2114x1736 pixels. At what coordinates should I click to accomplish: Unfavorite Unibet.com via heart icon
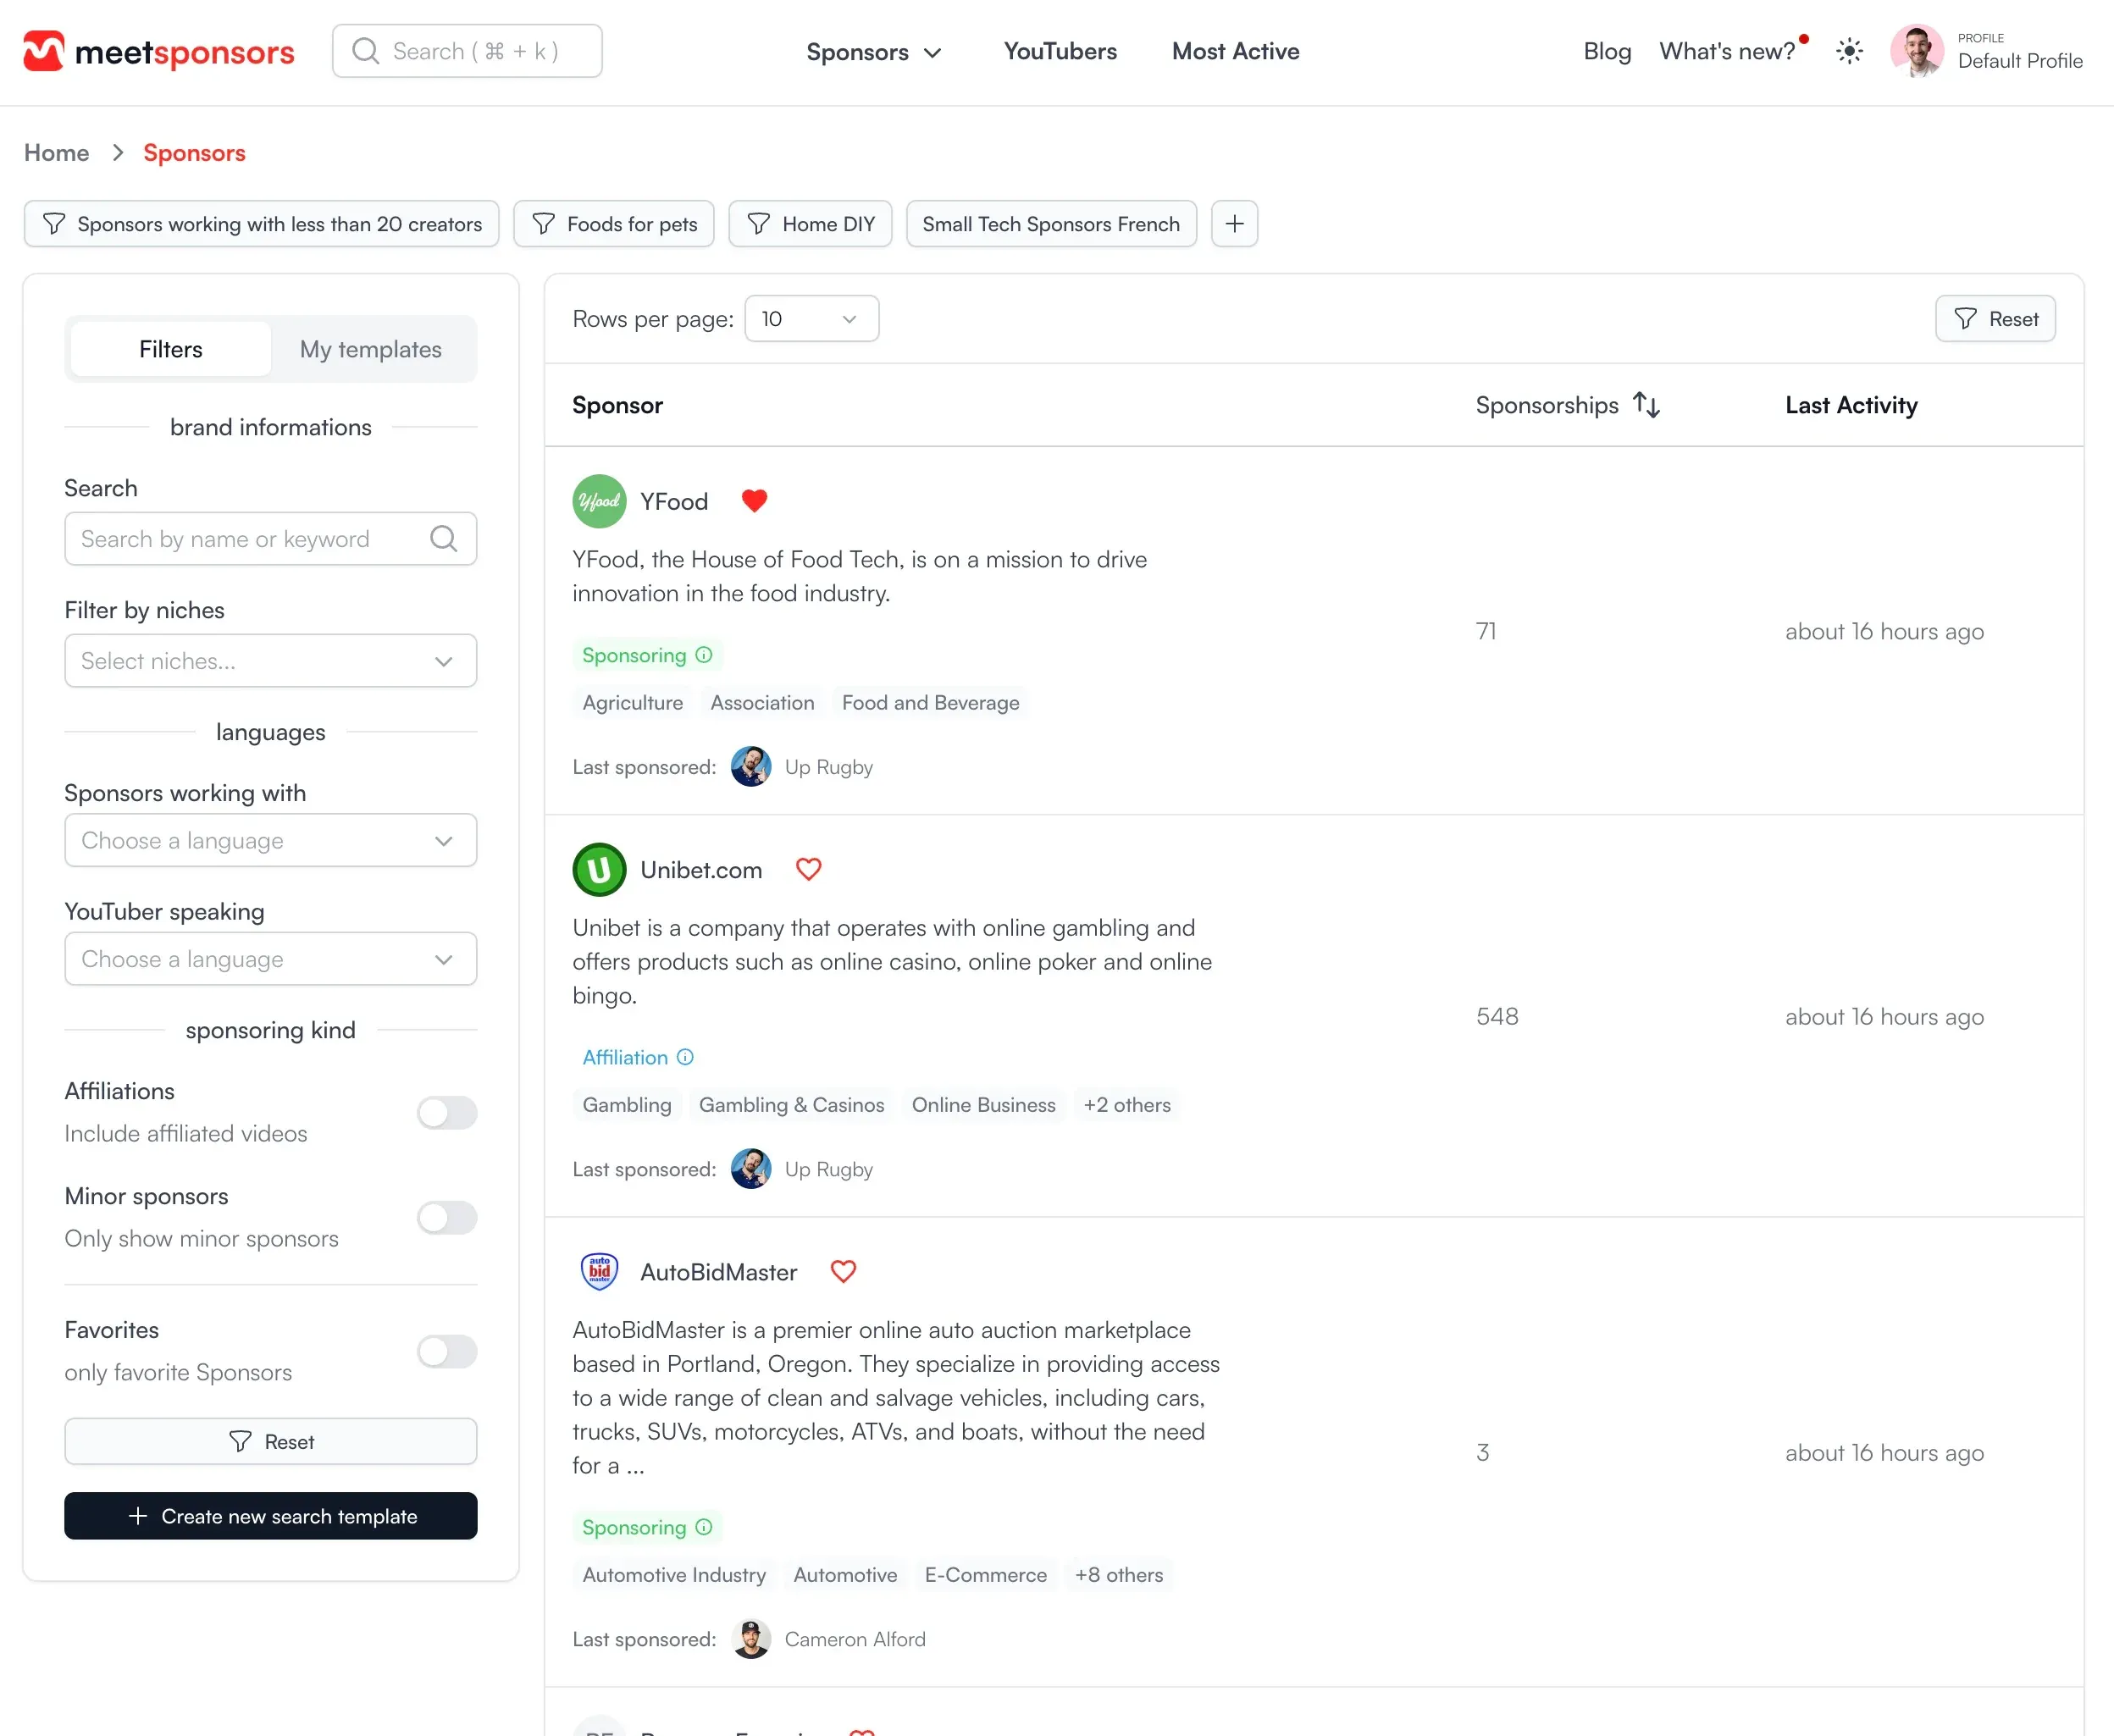click(x=808, y=869)
